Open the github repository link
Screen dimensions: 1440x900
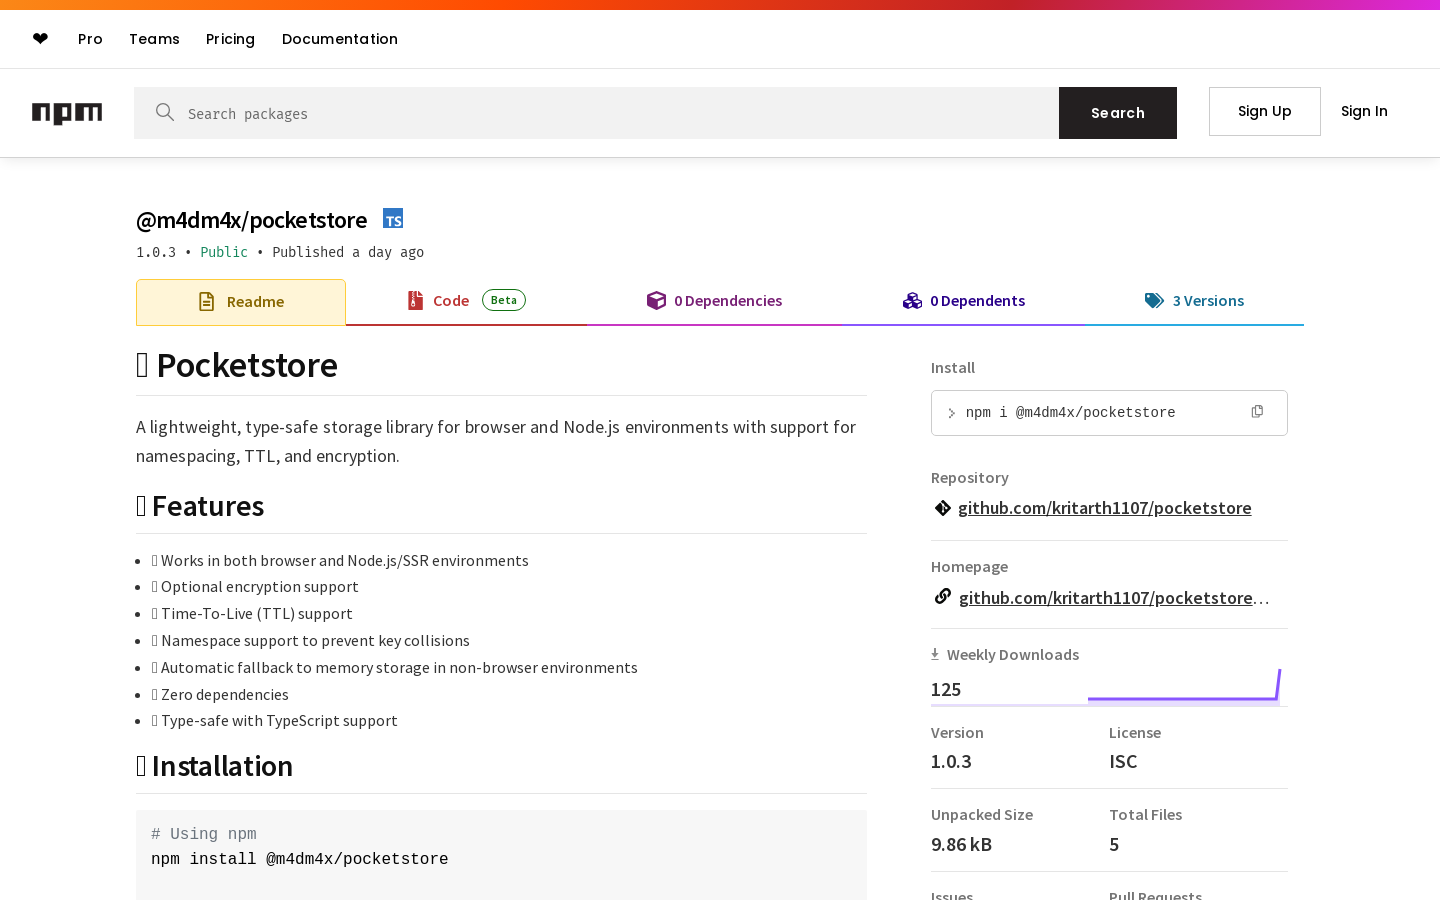pyautogui.click(x=1104, y=508)
